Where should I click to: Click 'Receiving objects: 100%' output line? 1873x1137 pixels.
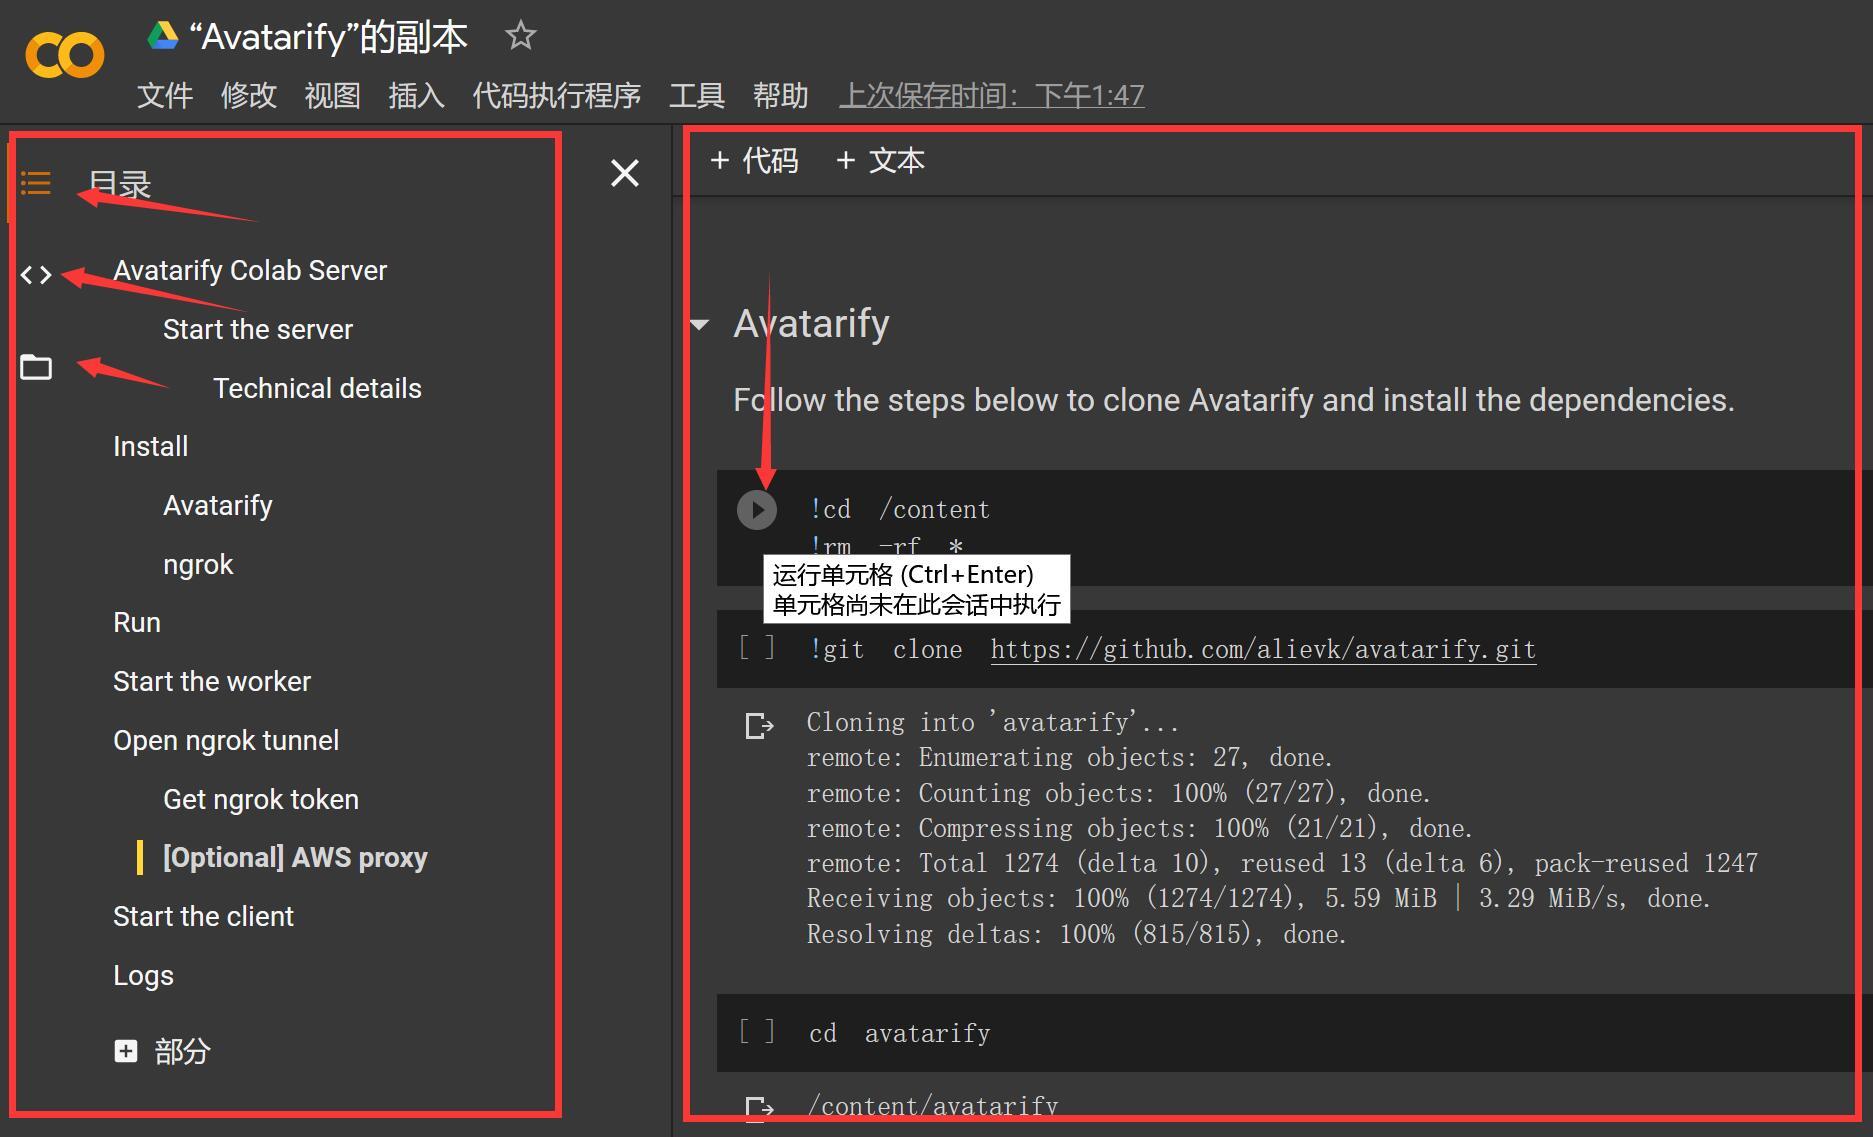(1259, 898)
